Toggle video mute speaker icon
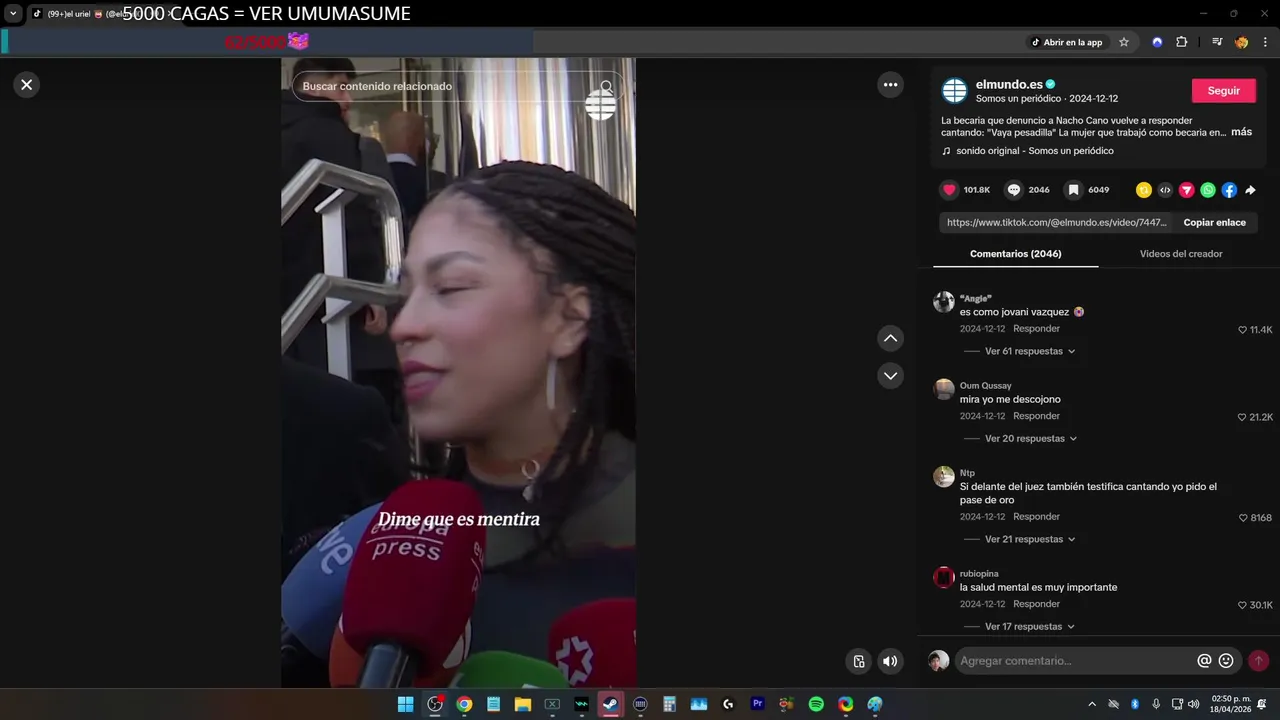The width and height of the screenshot is (1280, 720). 890,661
